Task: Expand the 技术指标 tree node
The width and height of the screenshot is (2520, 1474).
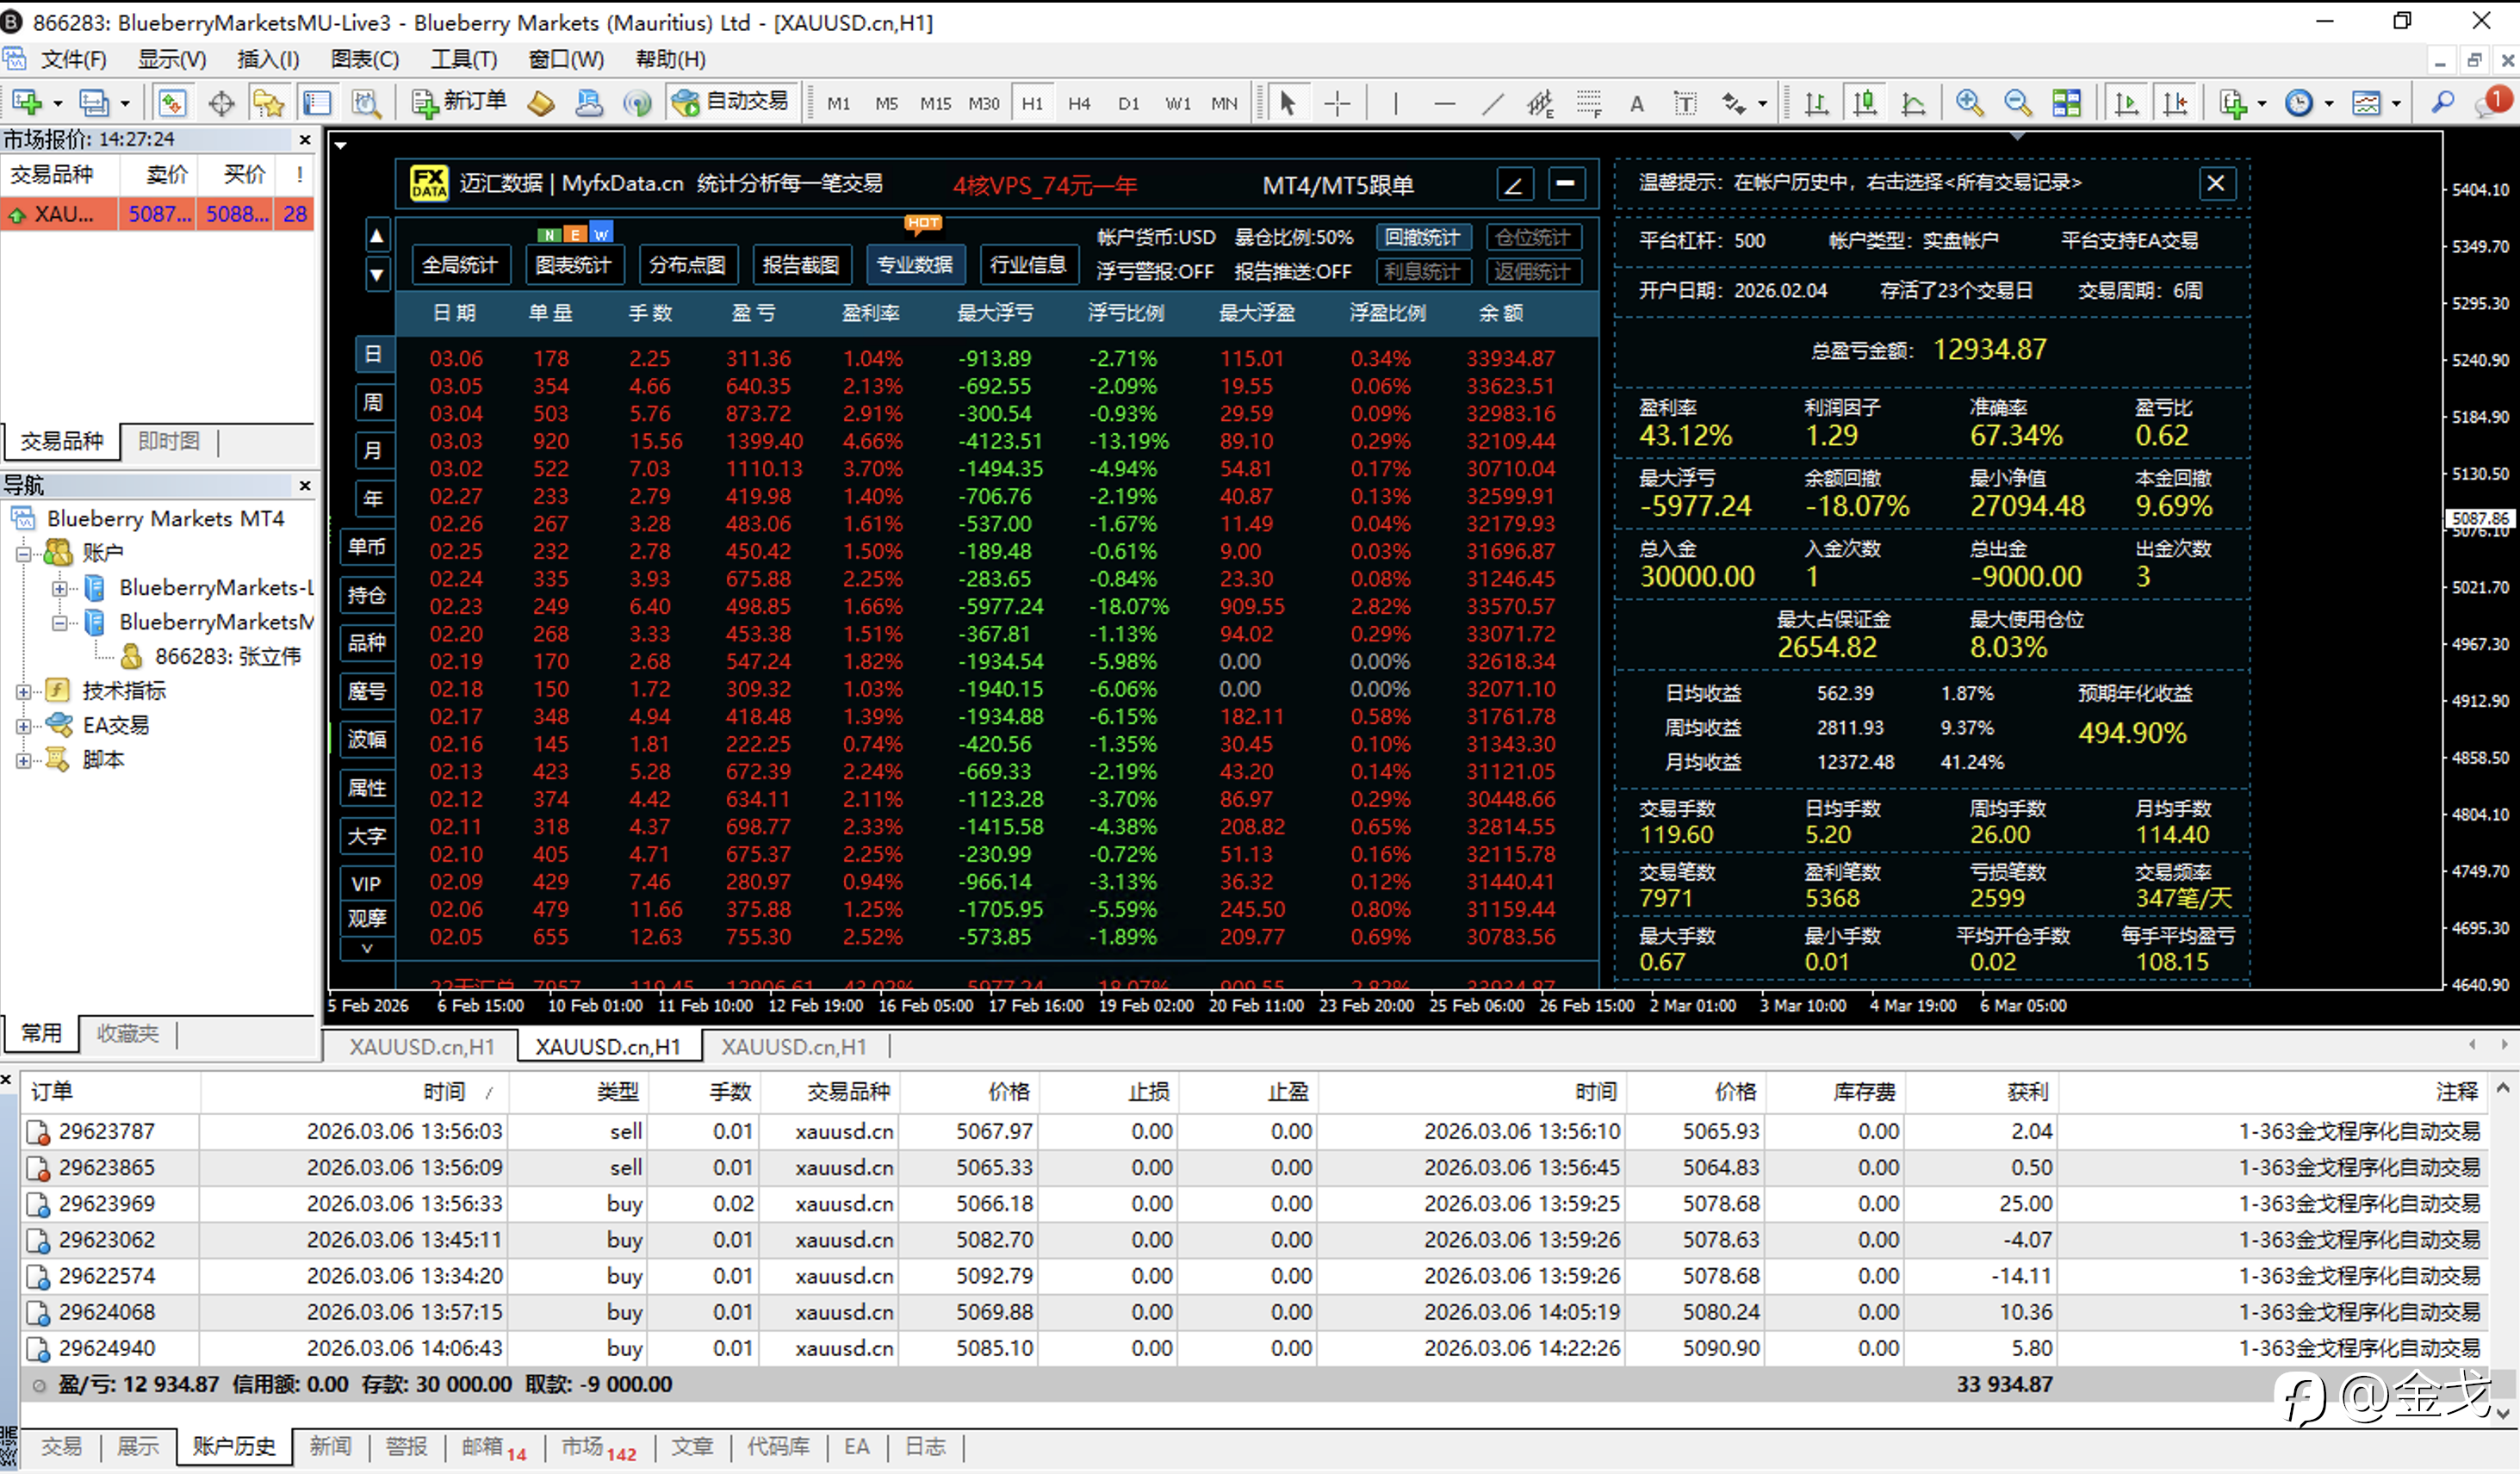Action: tap(23, 691)
